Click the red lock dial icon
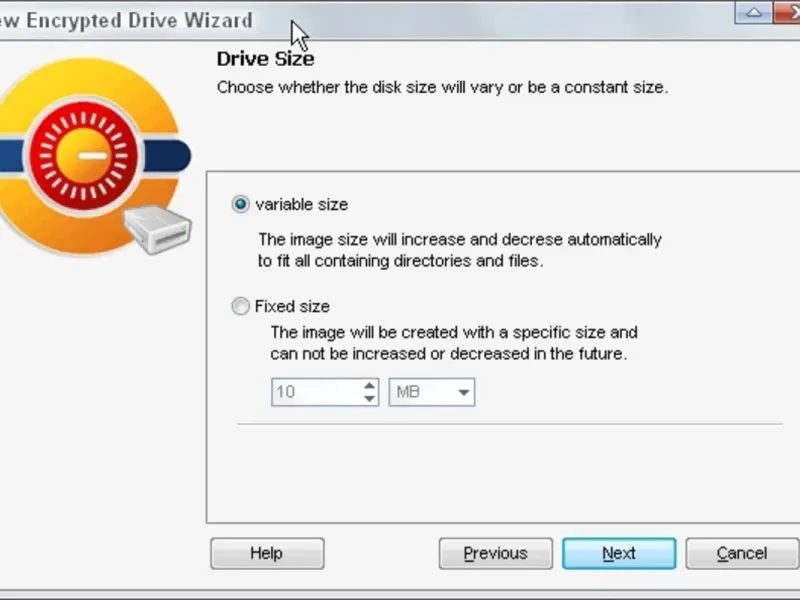This screenshot has height=600, width=800. pos(84,156)
